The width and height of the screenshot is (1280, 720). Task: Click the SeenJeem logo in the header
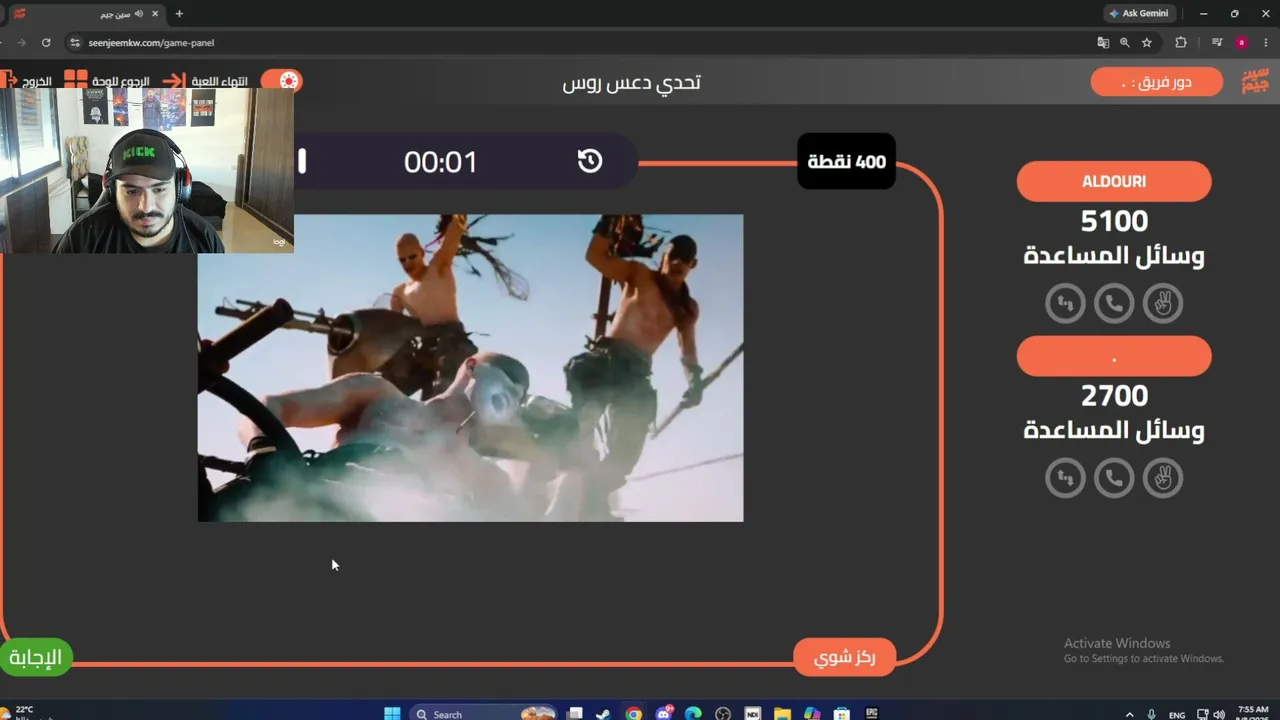[x=1255, y=81]
